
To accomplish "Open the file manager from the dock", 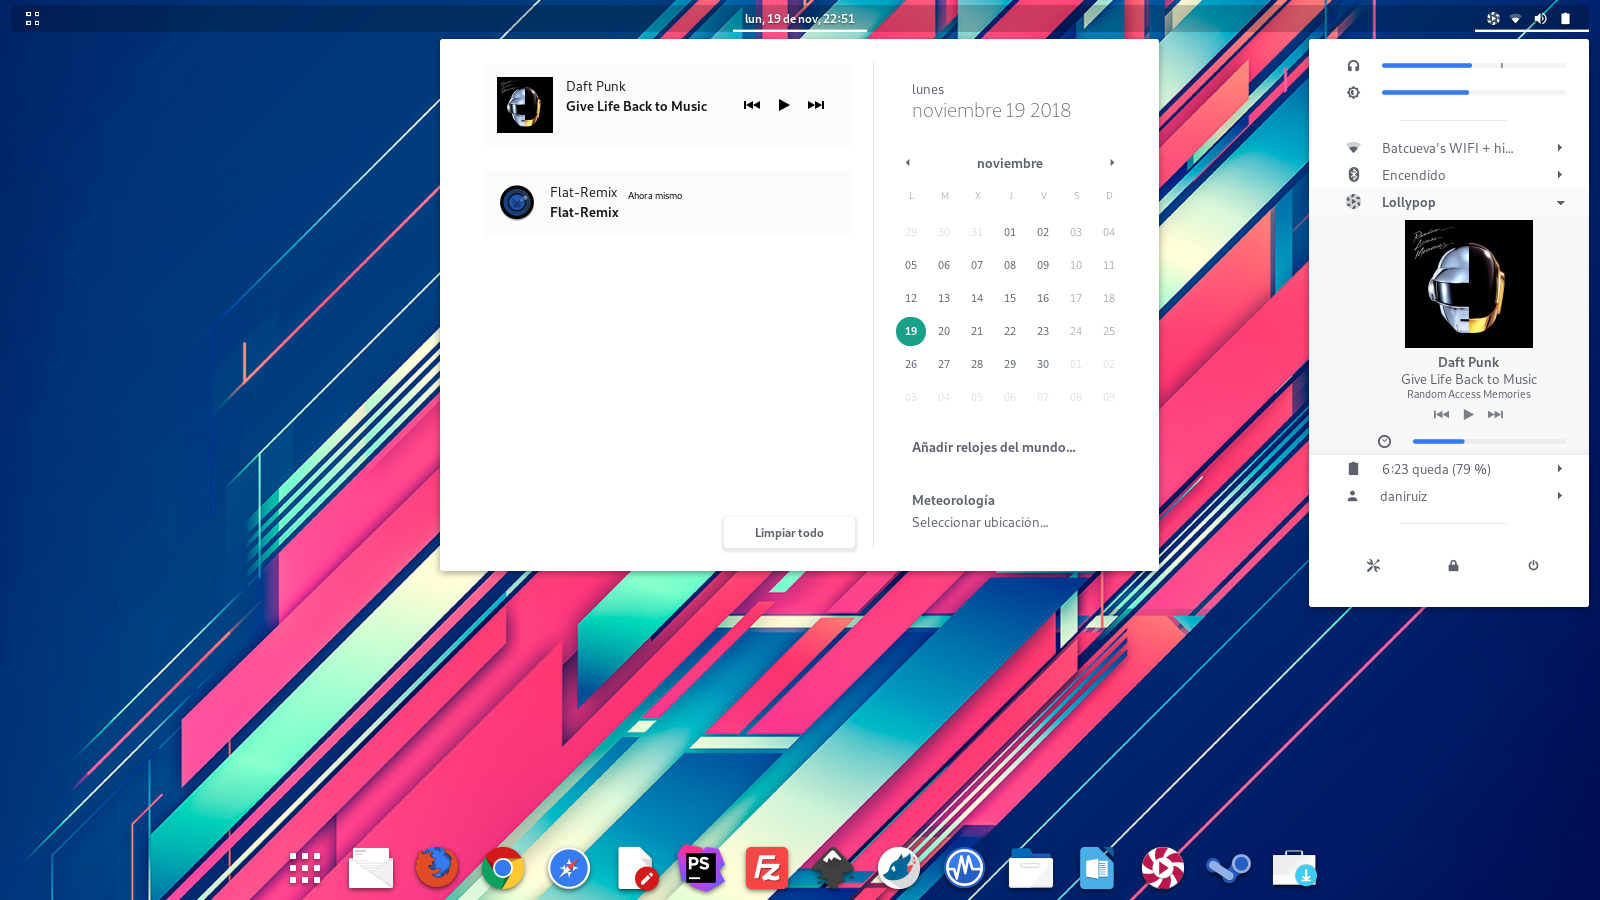I will (1031, 868).
